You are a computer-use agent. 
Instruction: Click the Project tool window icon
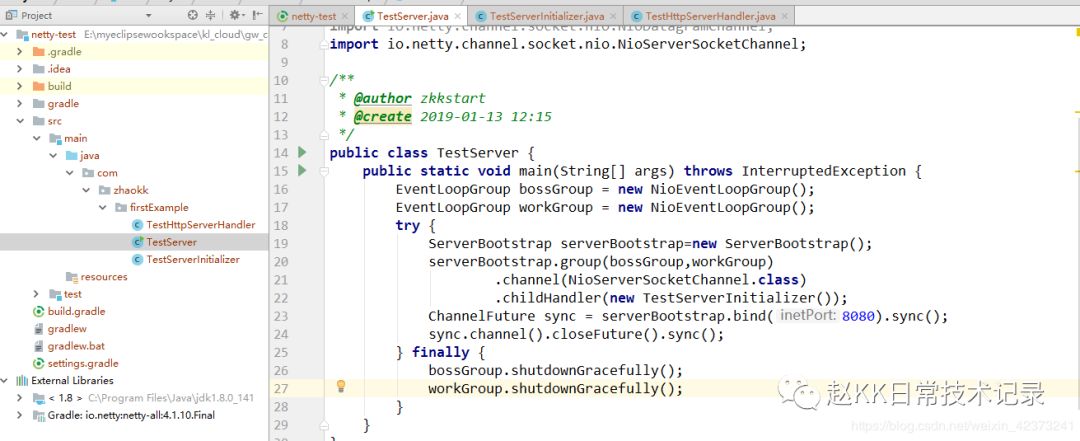(x=10, y=15)
